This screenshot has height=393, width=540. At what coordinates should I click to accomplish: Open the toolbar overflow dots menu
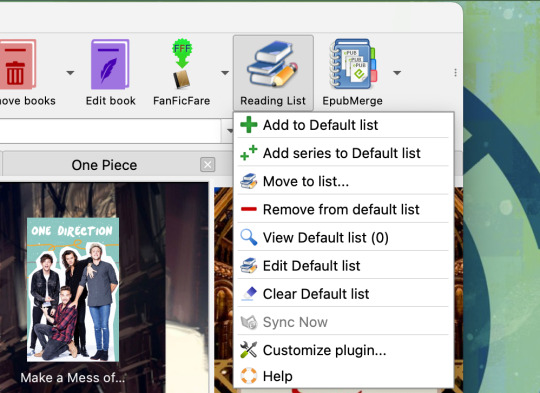tap(455, 73)
